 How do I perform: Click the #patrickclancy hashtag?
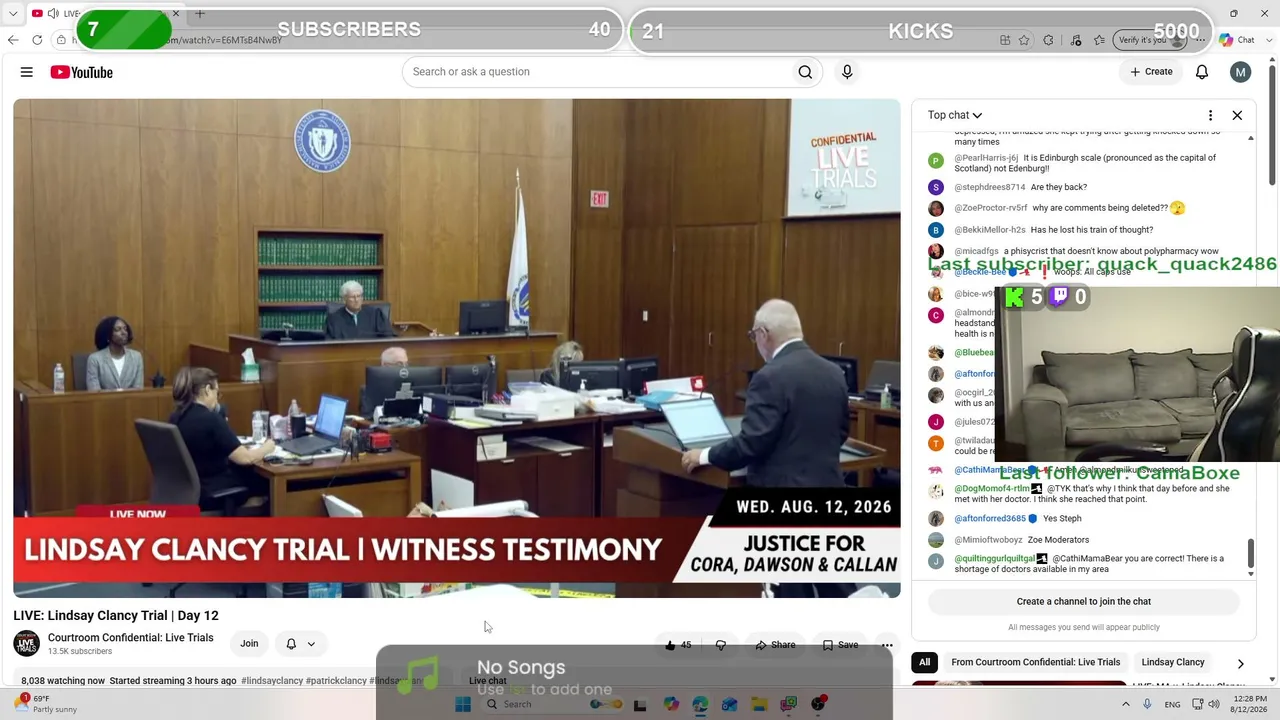point(336,681)
